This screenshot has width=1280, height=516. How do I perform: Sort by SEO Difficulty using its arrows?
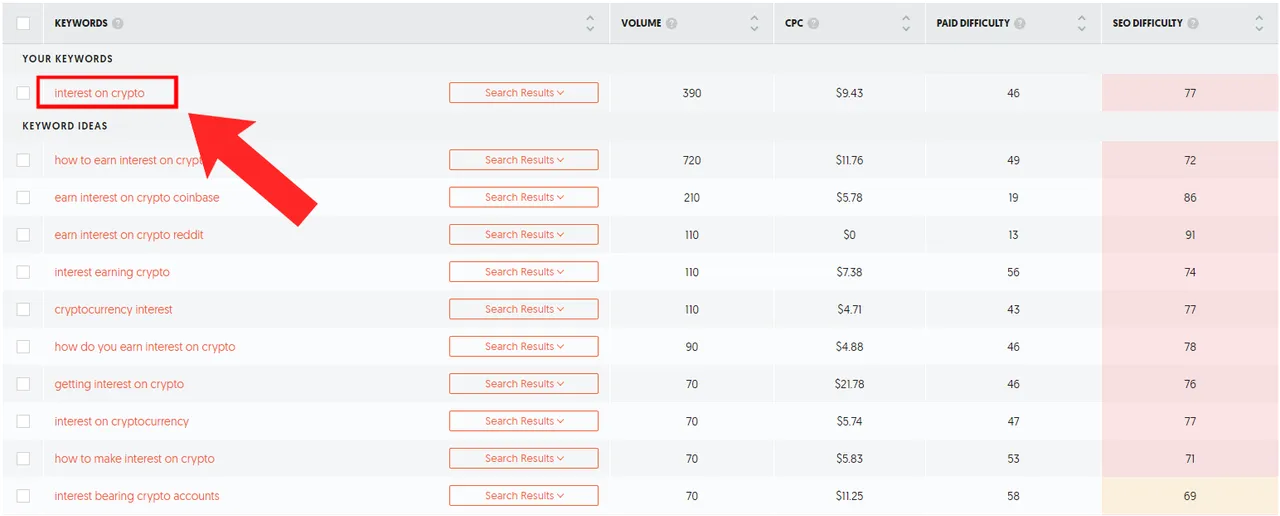tap(1259, 23)
